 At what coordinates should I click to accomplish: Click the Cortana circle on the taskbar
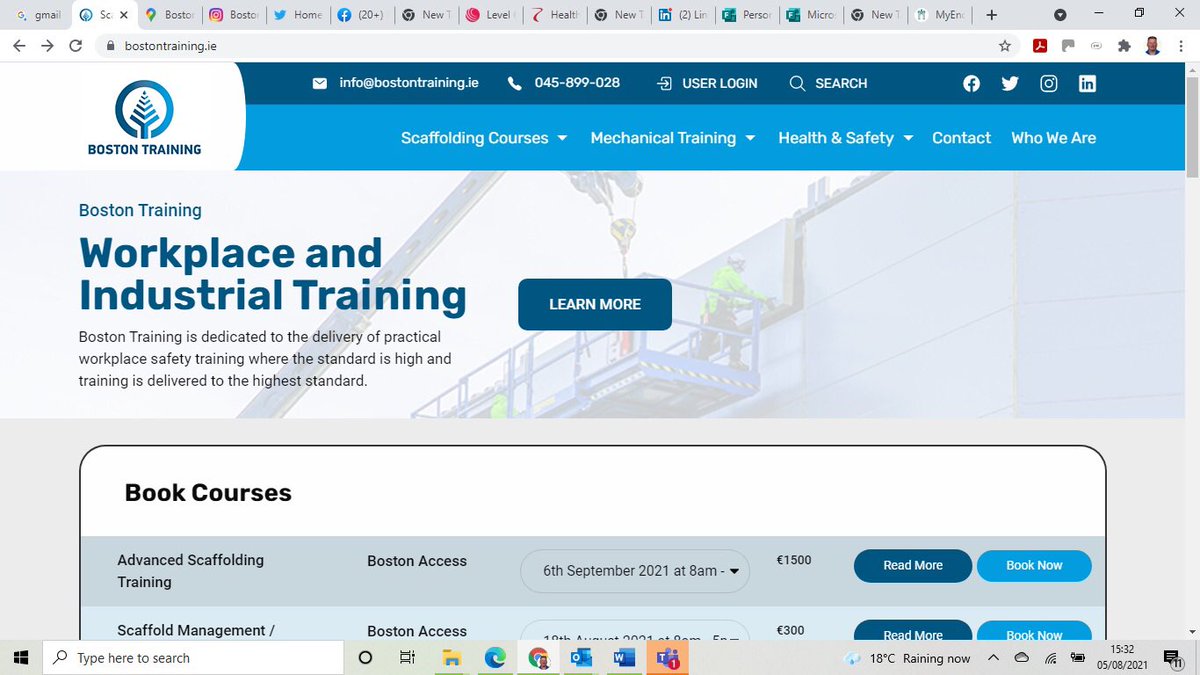click(365, 658)
